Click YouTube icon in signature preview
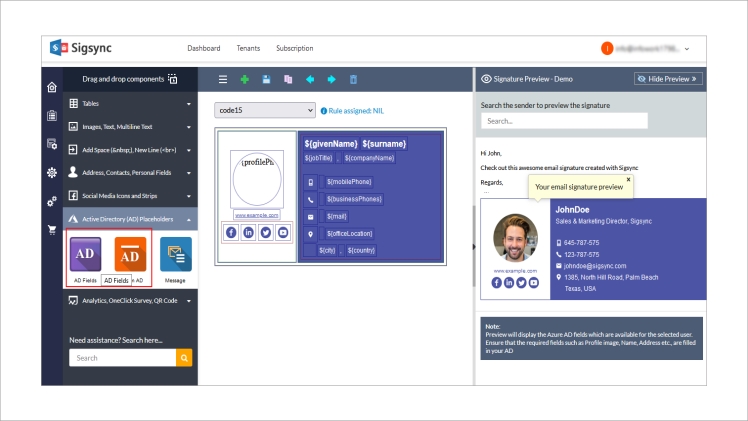The image size is (748, 421). (534, 283)
